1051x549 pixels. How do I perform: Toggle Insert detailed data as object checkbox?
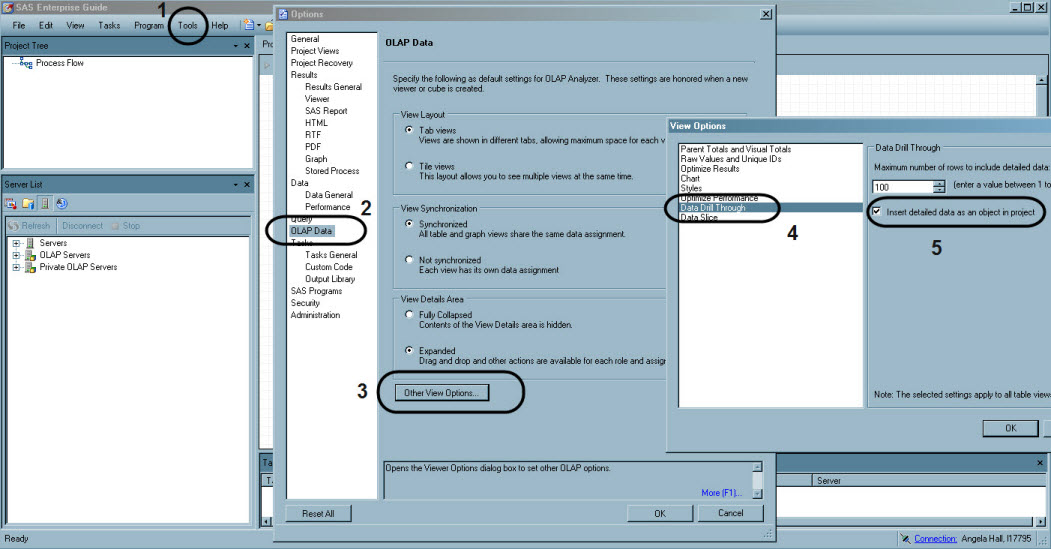coord(876,212)
